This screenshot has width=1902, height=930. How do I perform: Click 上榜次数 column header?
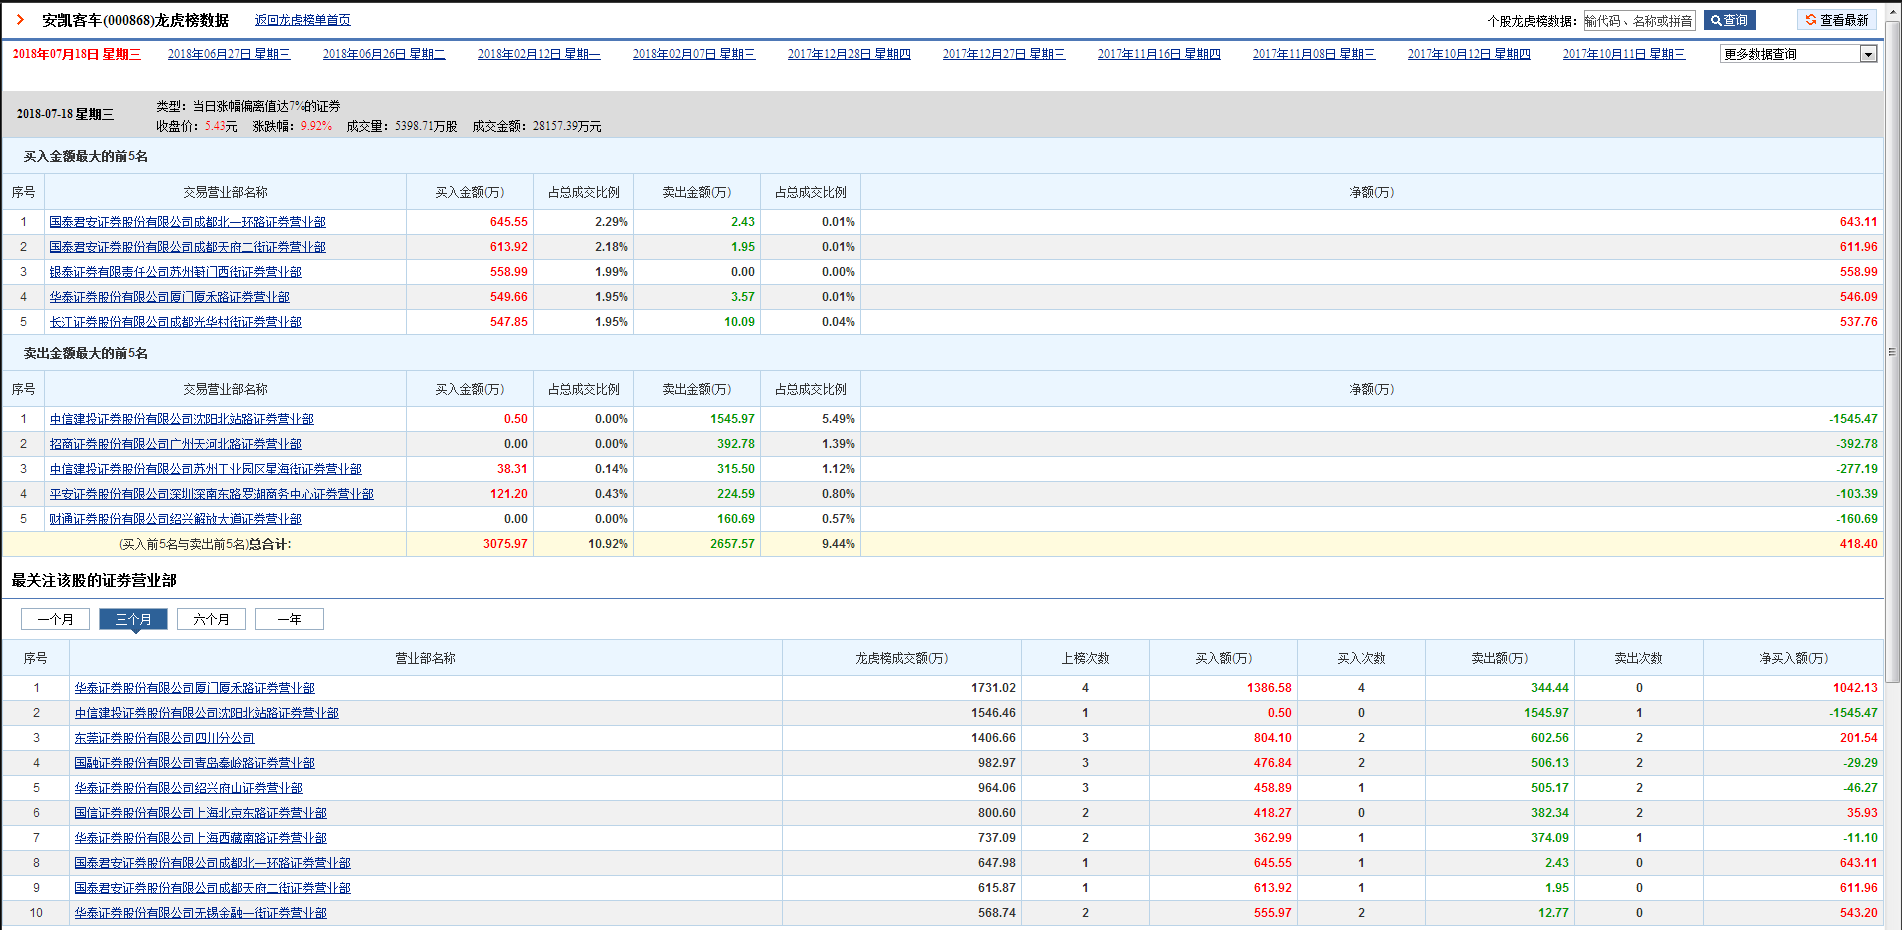click(x=1085, y=658)
